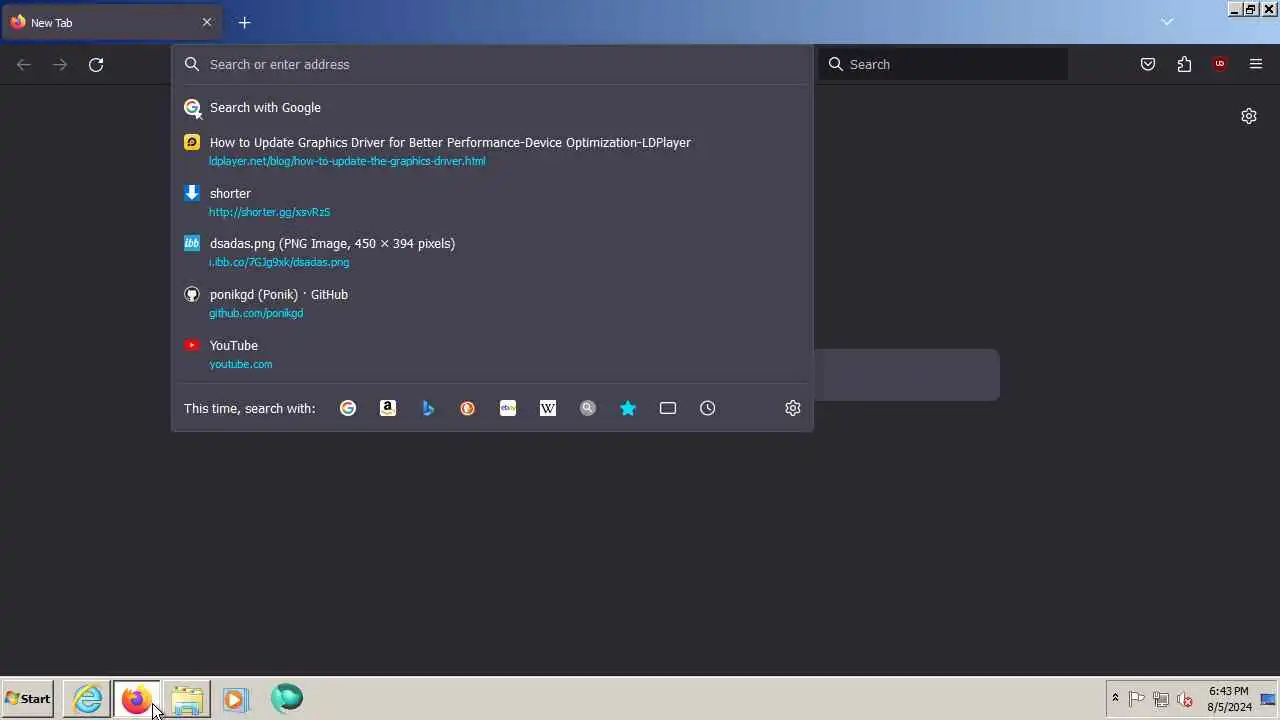
Task: Click the Show desktop tray button
Action: click(1268, 699)
